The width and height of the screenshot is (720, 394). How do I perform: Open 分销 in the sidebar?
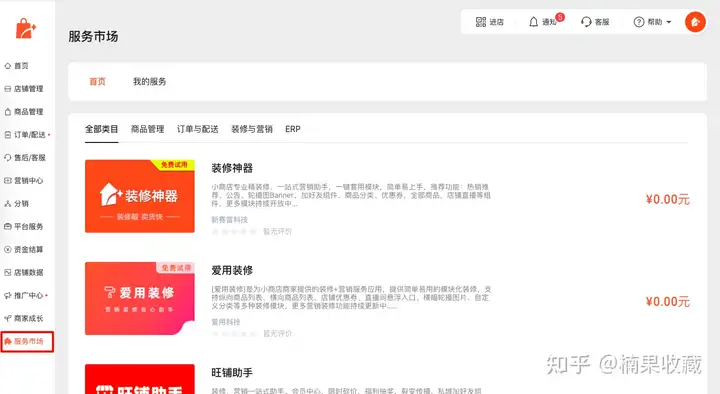[21, 203]
